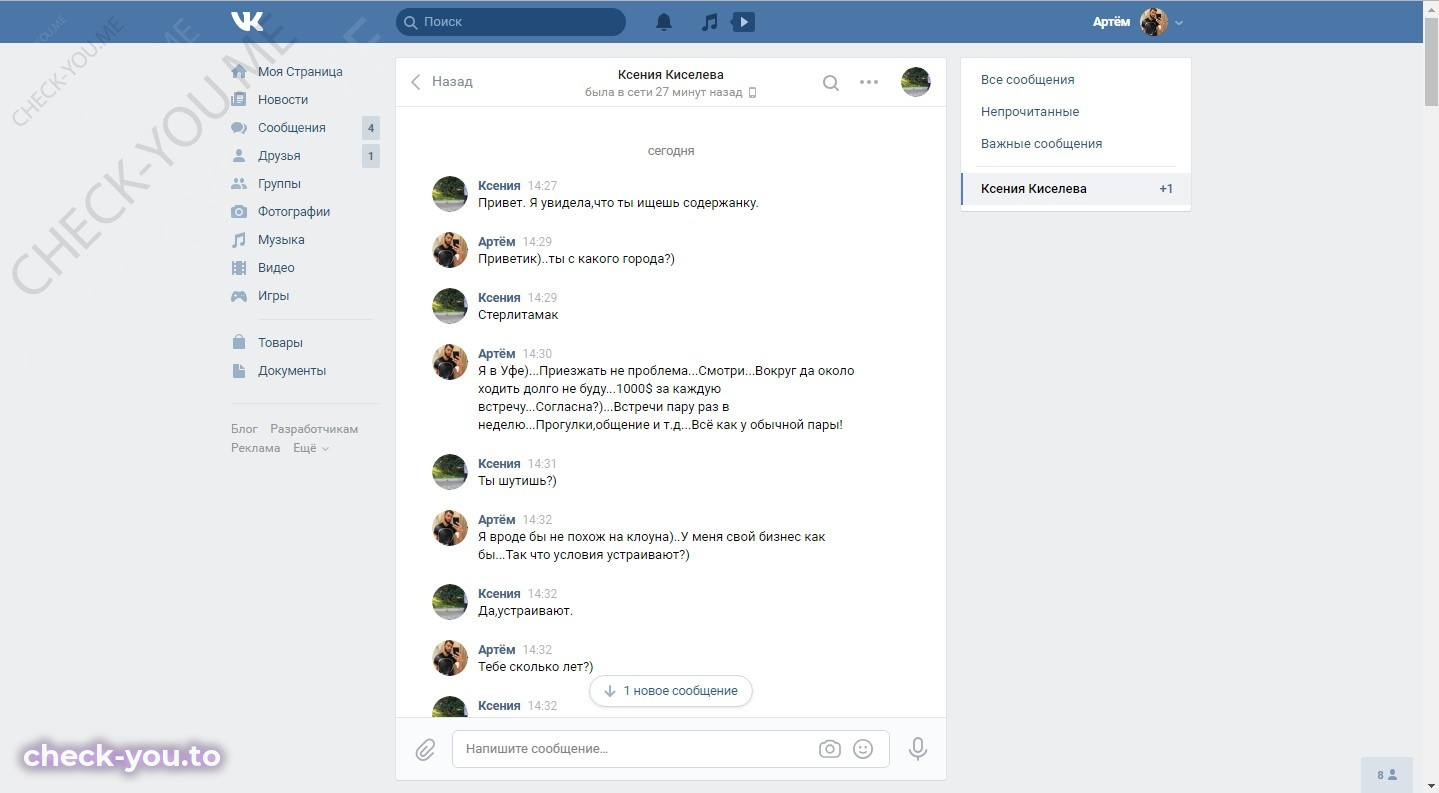Click Артём's avatar beside the 14:30 message

click(450, 362)
